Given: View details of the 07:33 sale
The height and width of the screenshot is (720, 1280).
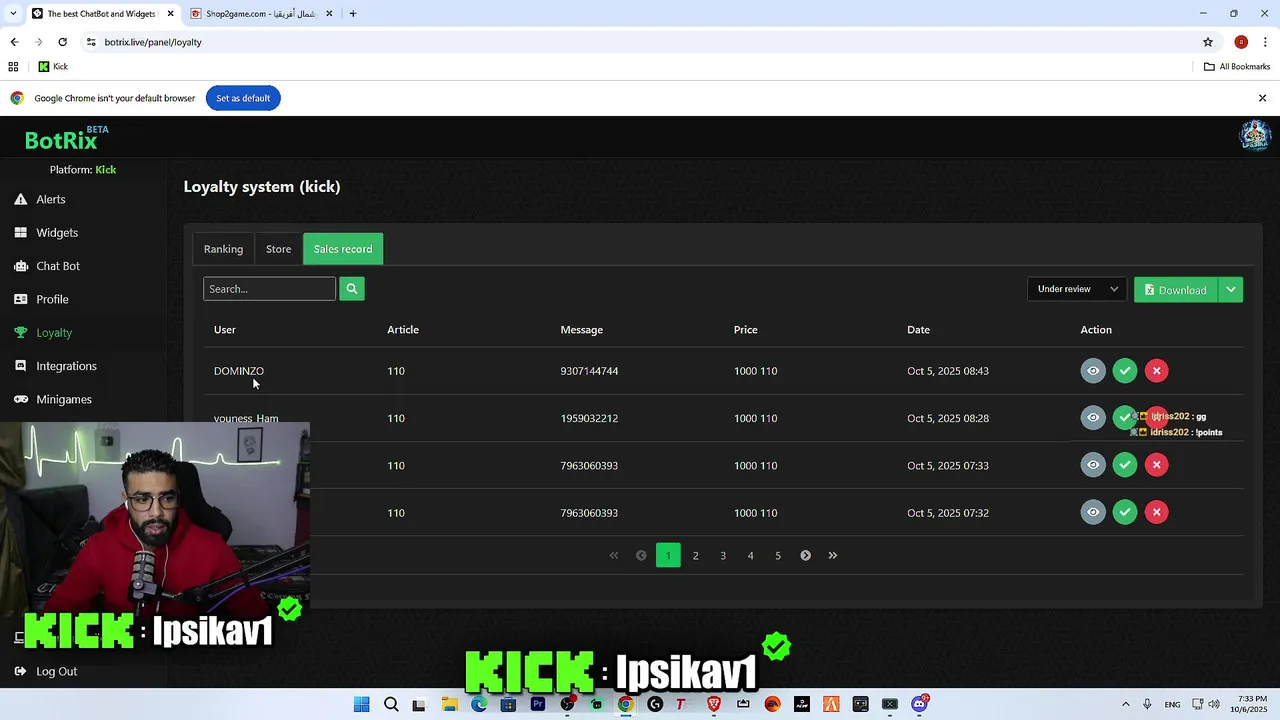Looking at the screenshot, I should pyautogui.click(x=1093, y=464).
